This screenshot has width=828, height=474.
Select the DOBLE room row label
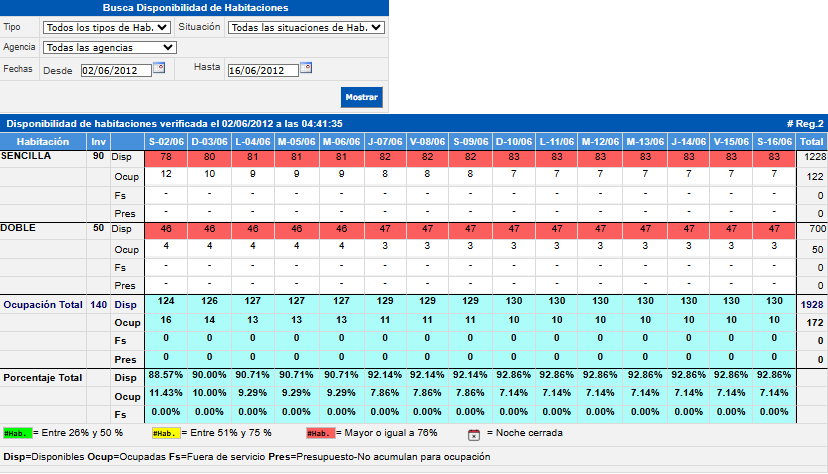[18, 228]
